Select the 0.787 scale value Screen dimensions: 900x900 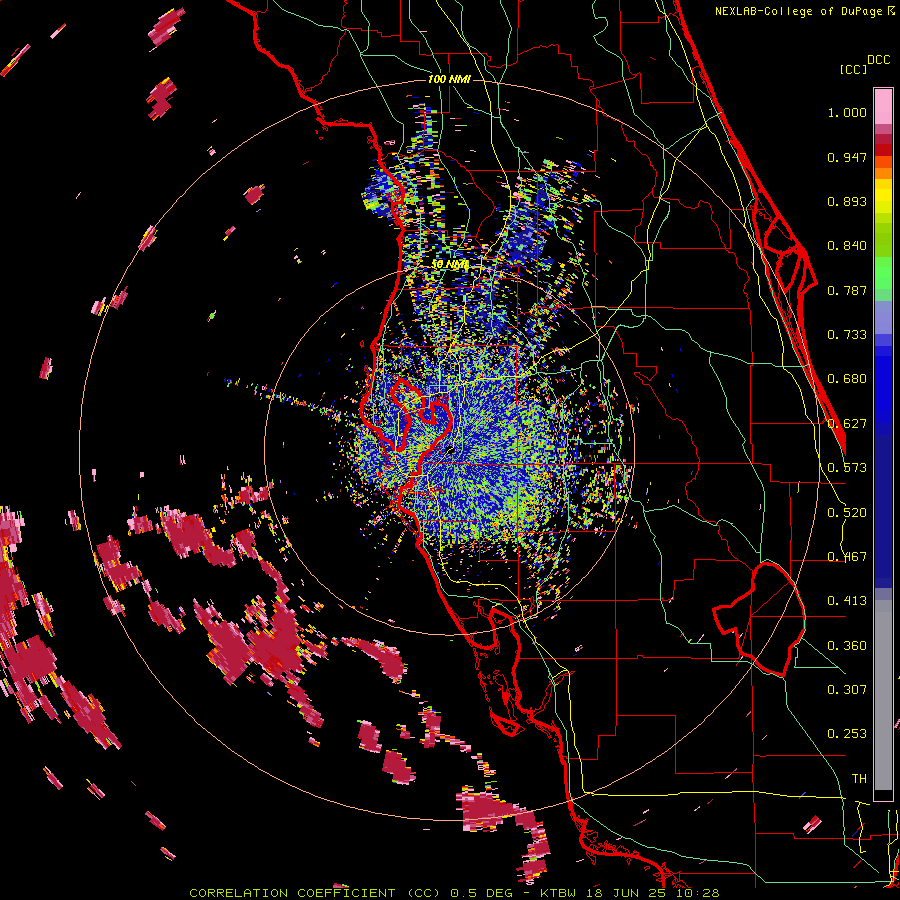point(847,290)
